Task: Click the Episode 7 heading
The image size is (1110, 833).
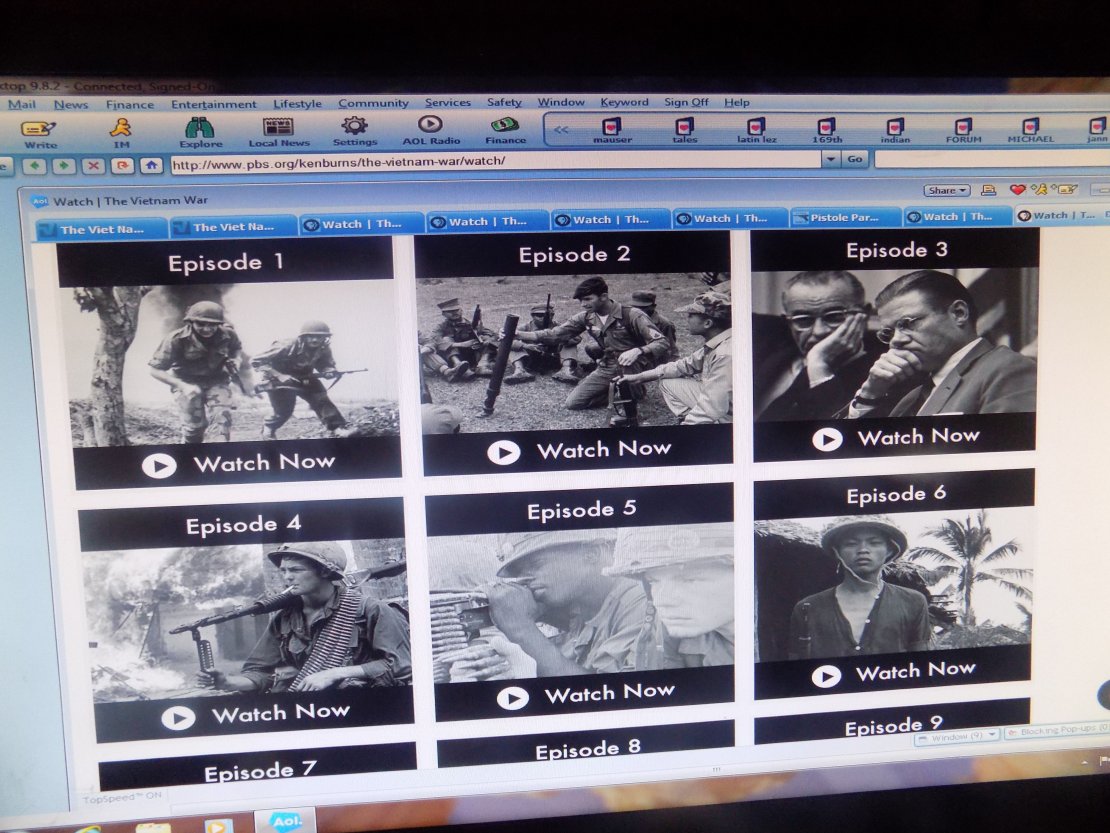Action: (x=259, y=770)
